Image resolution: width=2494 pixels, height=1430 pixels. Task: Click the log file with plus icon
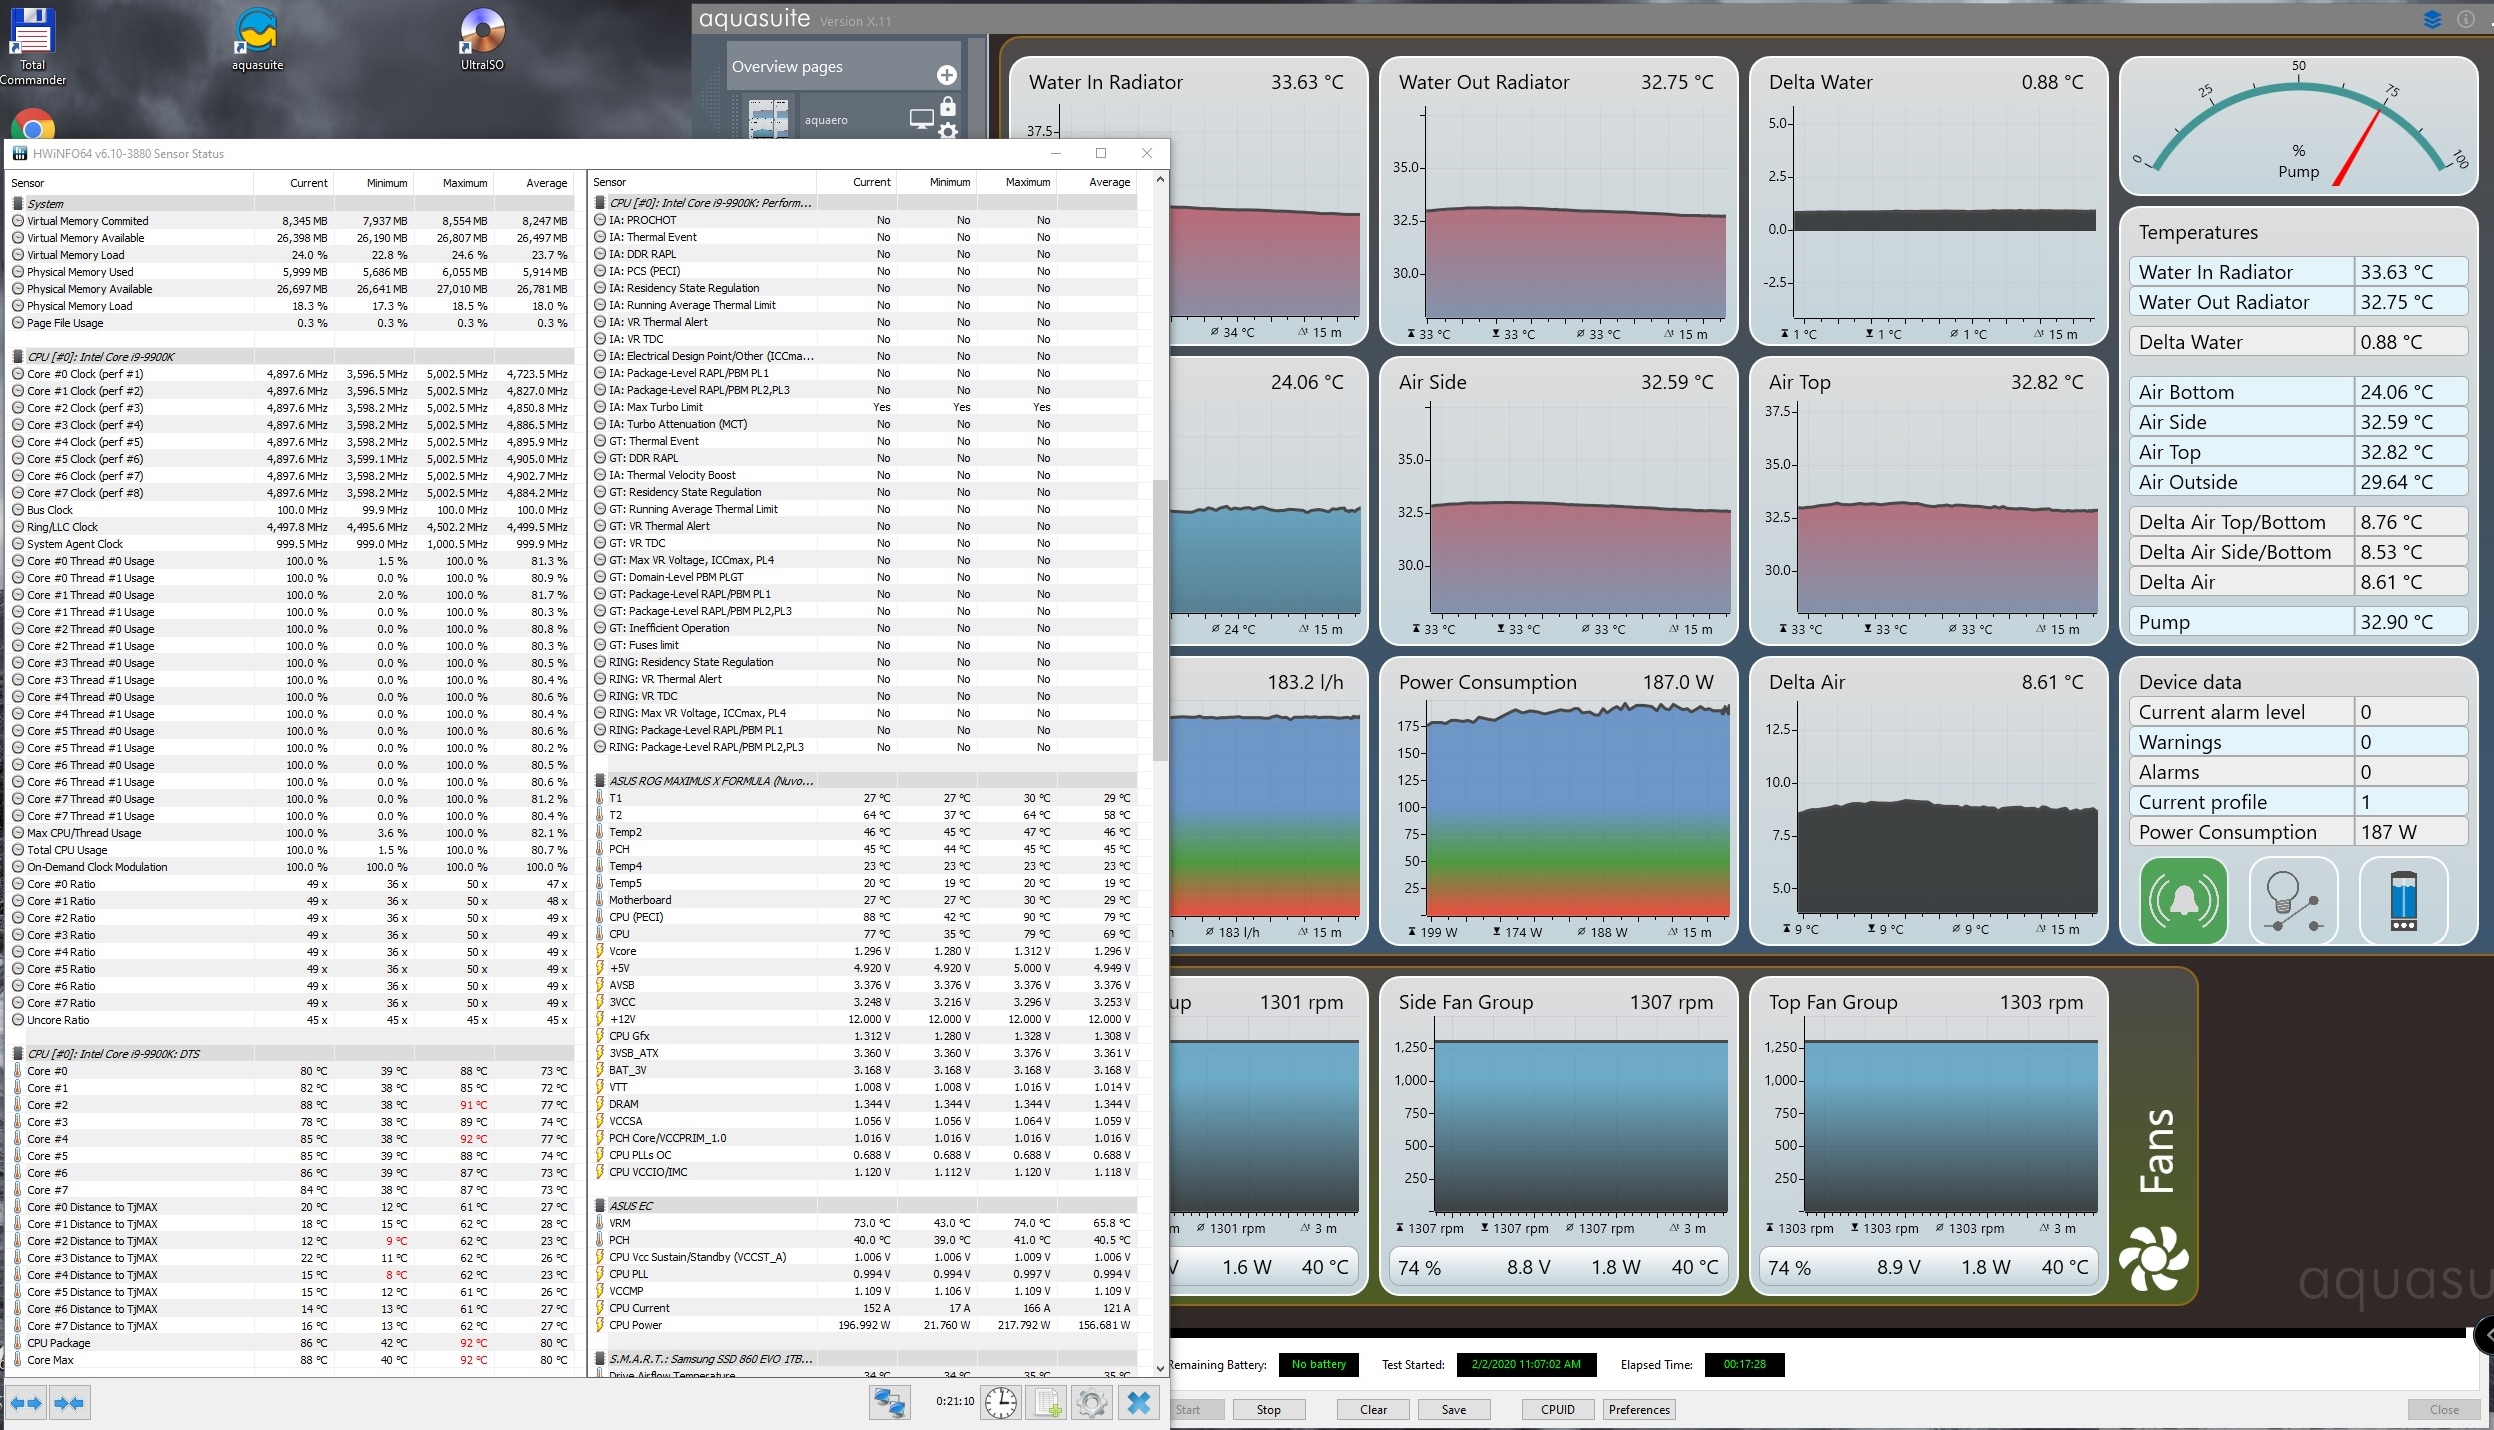tap(1048, 1404)
